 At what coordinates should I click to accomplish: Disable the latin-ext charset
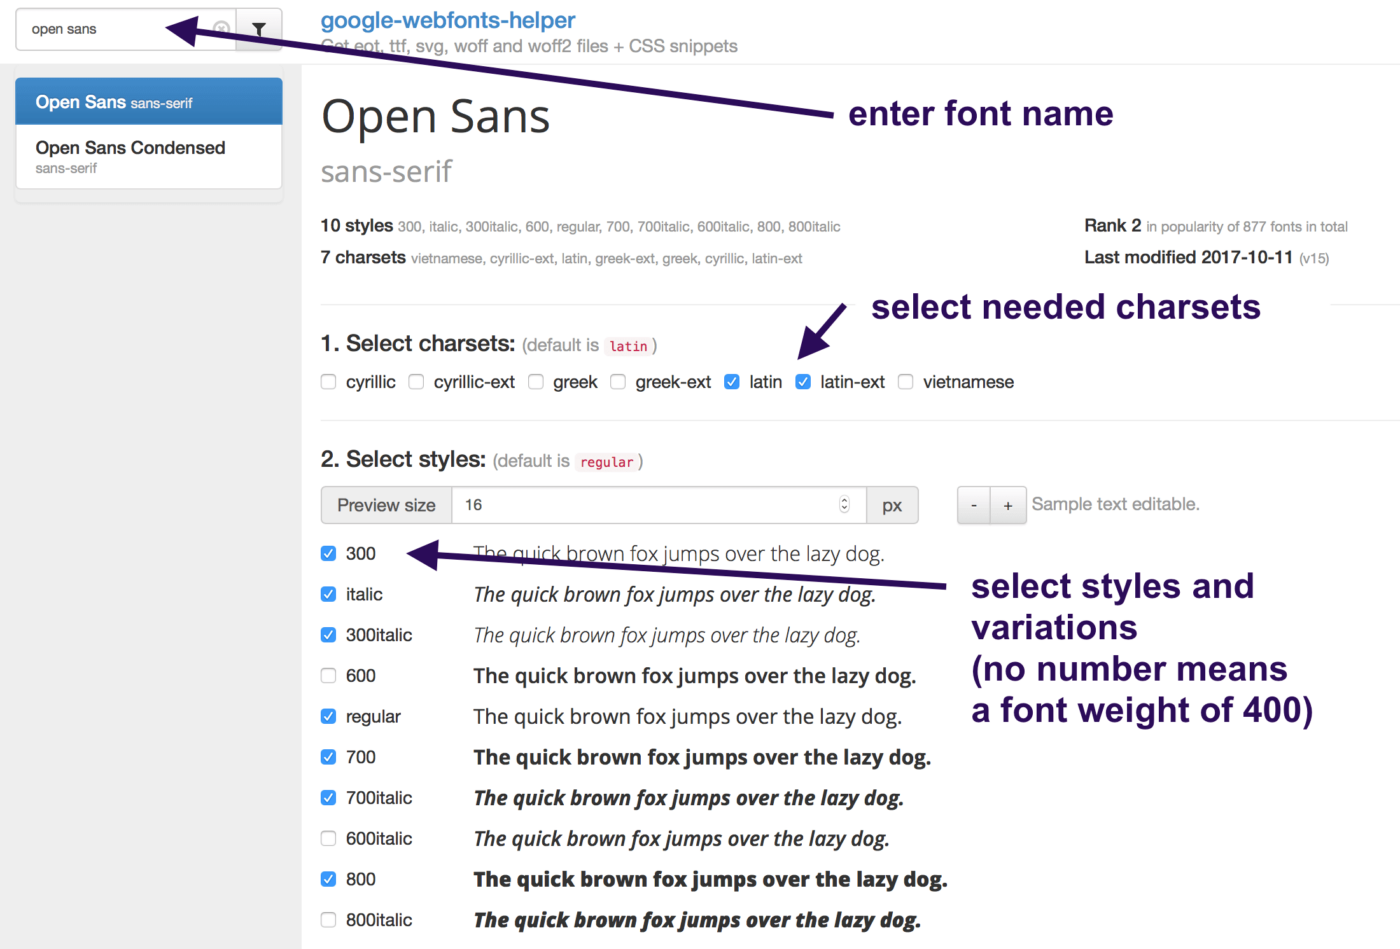click(803, 382)
